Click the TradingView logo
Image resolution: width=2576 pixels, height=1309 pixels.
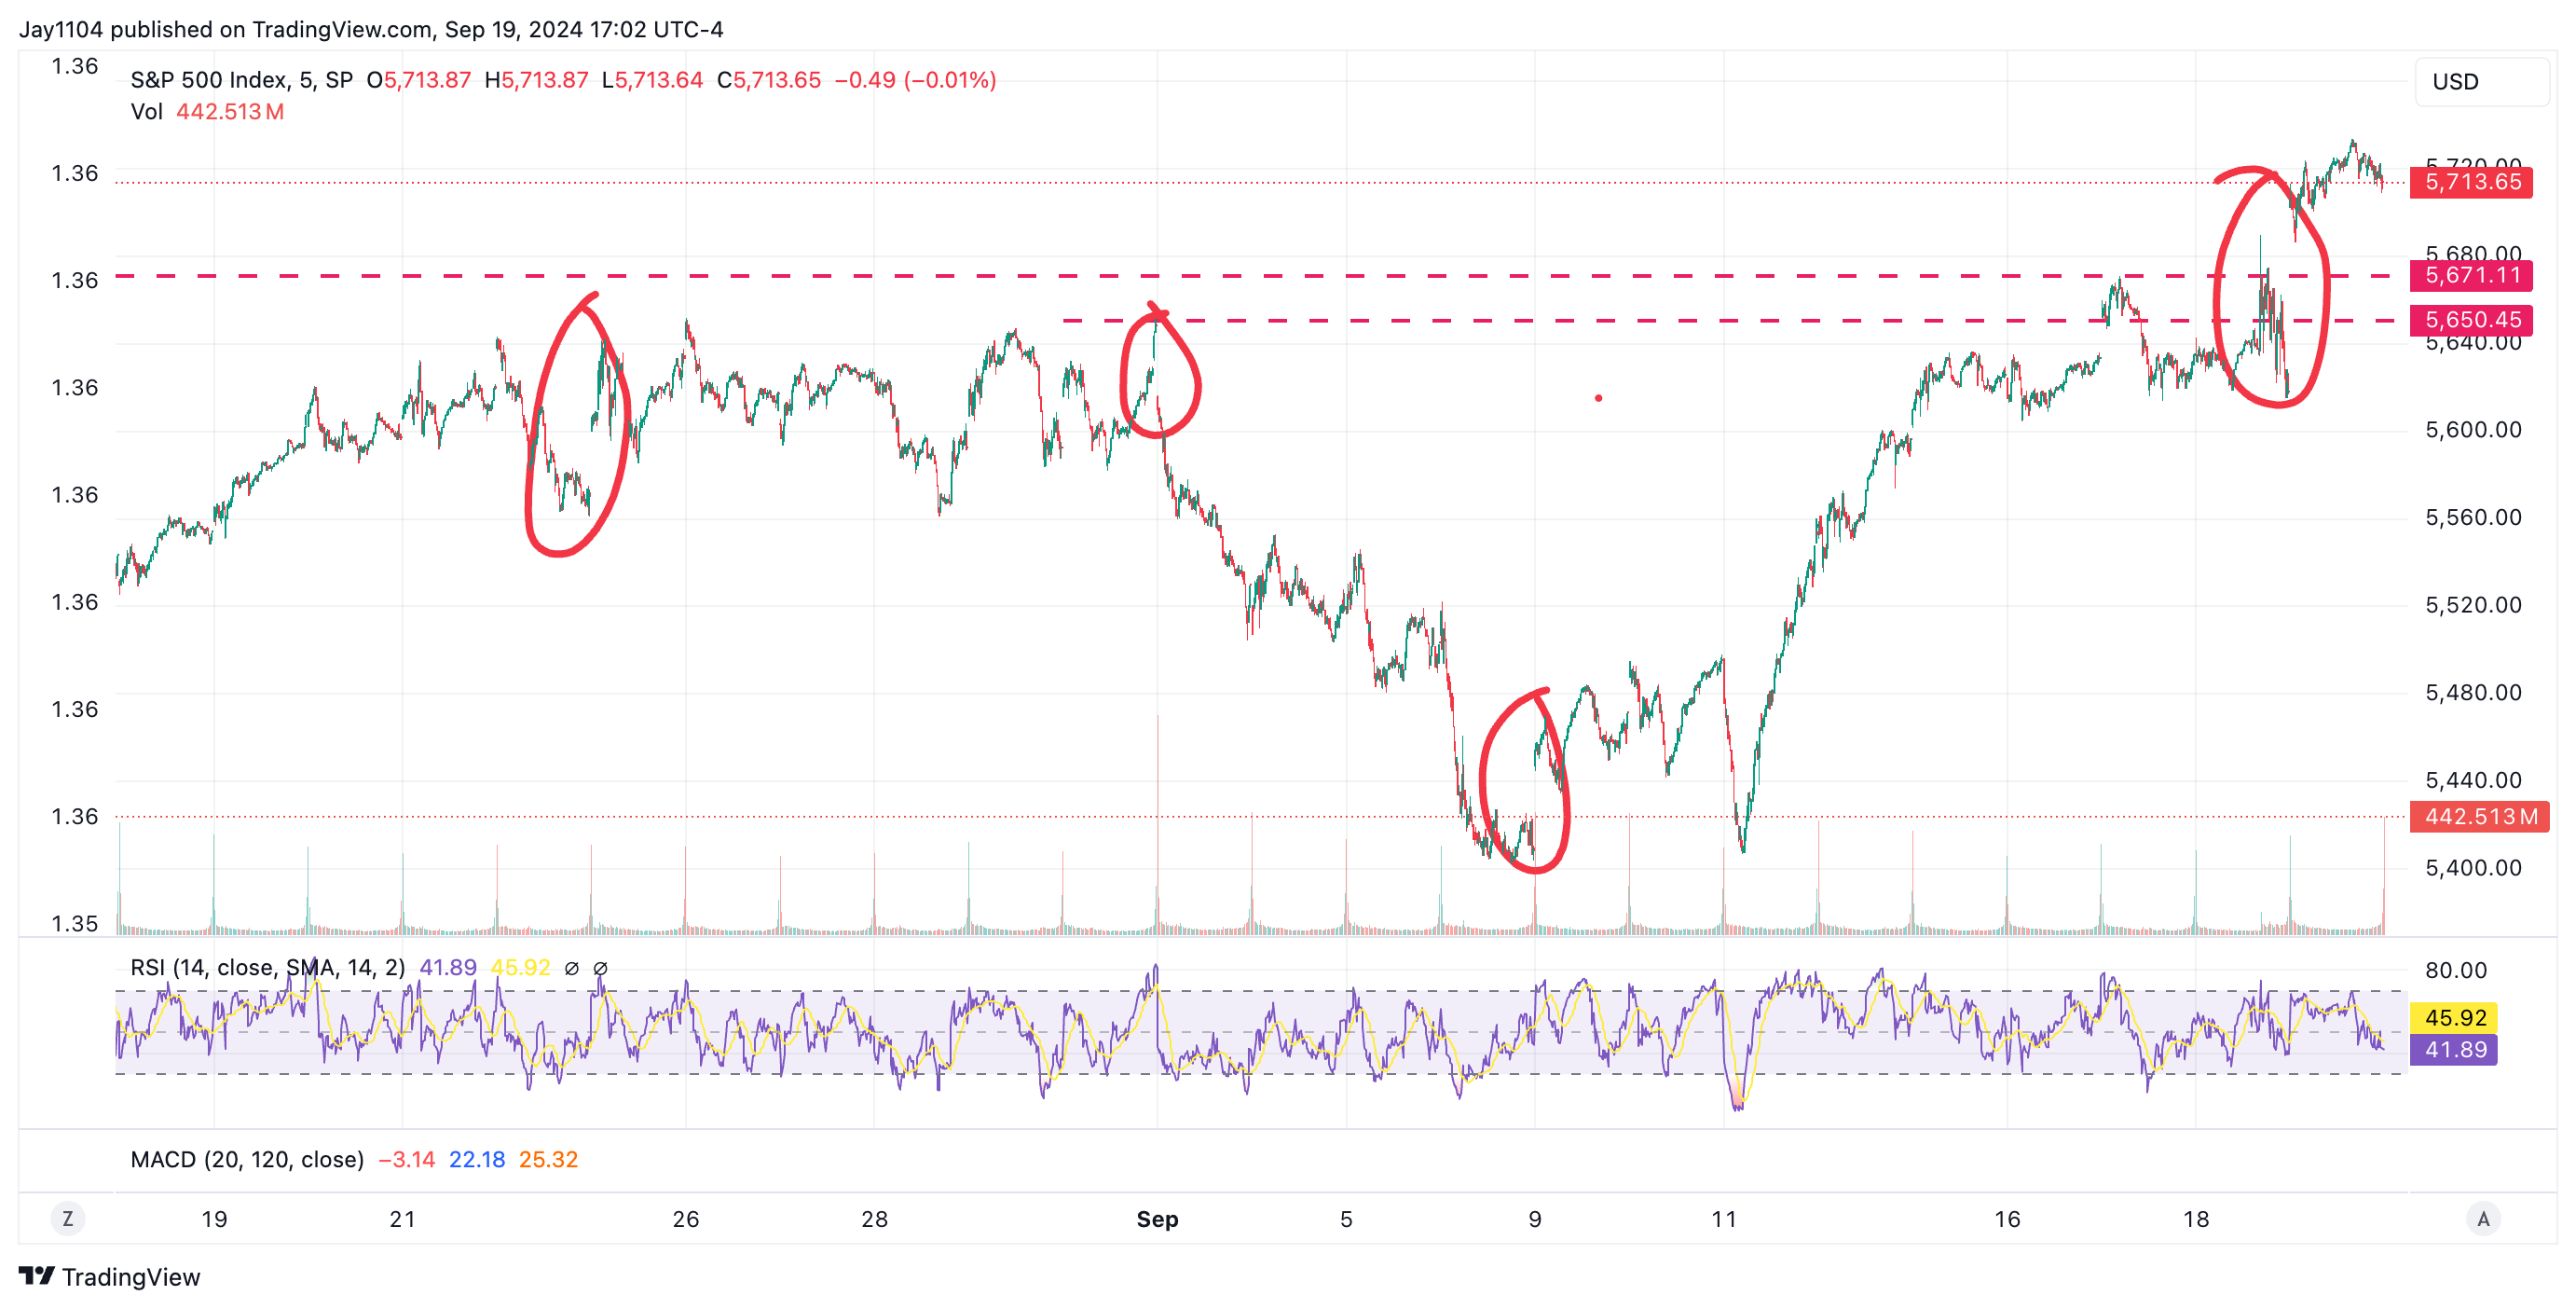(110, 1277)
